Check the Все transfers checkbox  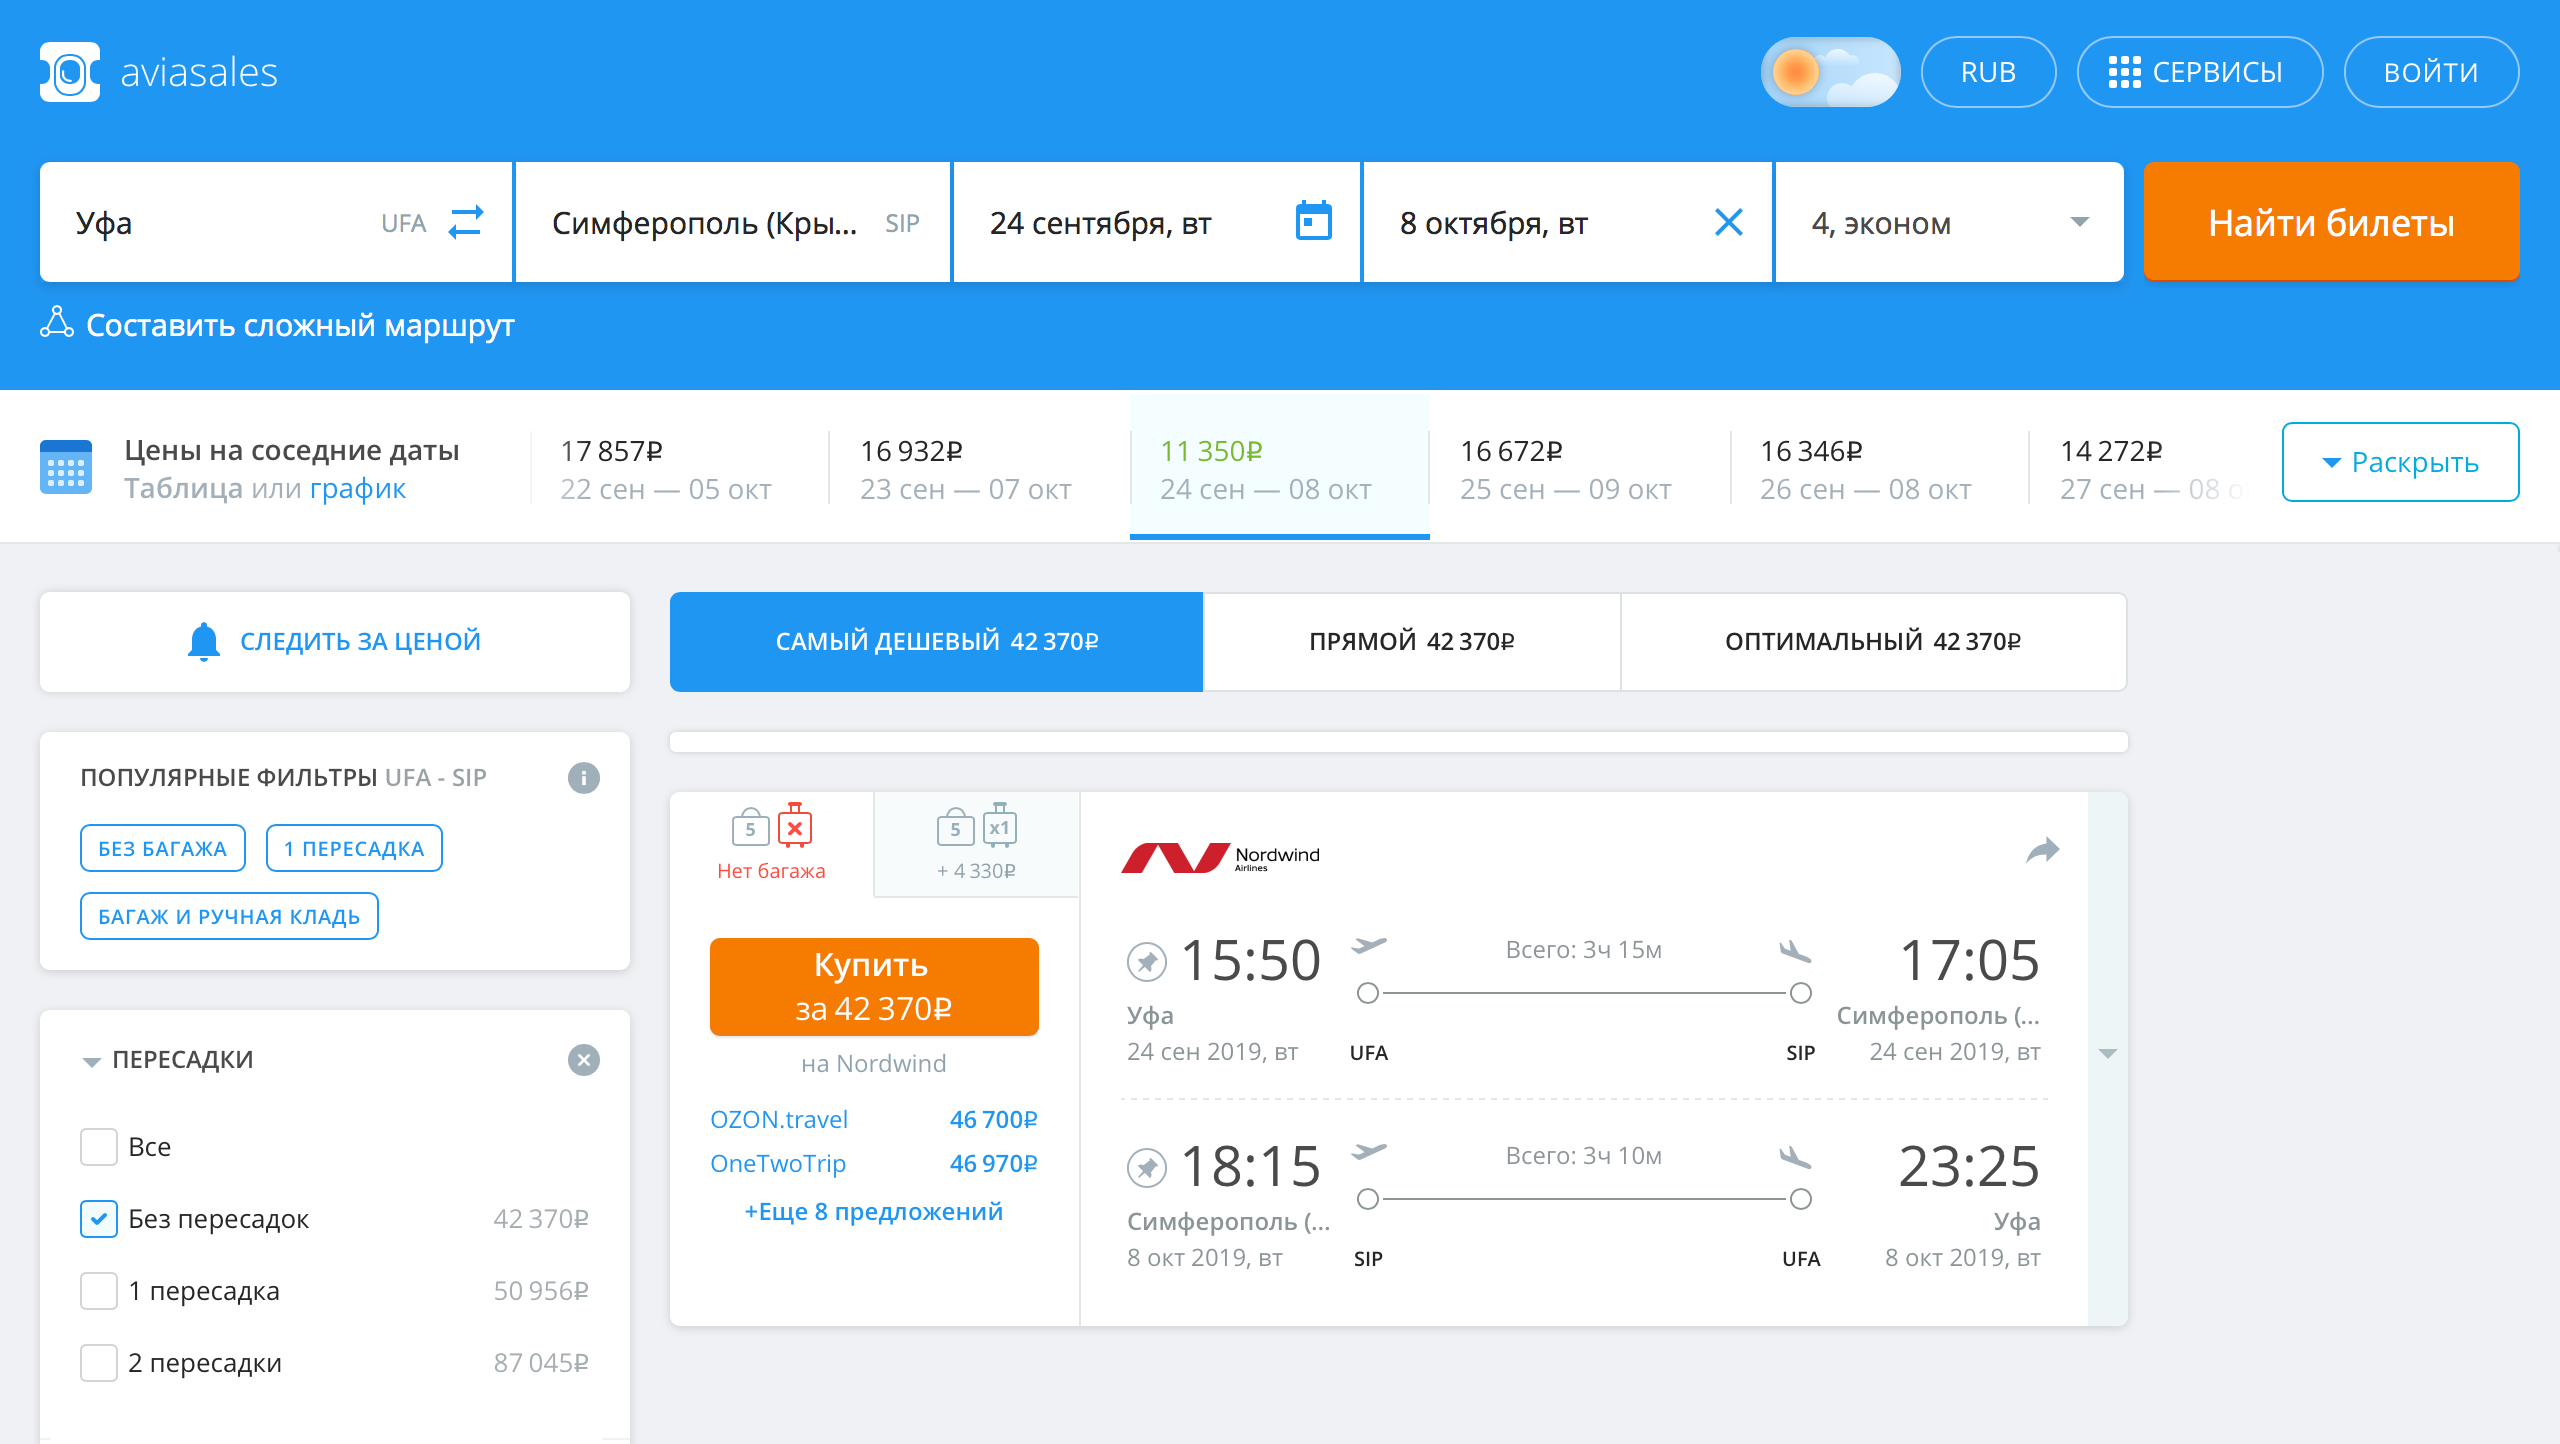pyautogui.click(x=99, y=1147)
